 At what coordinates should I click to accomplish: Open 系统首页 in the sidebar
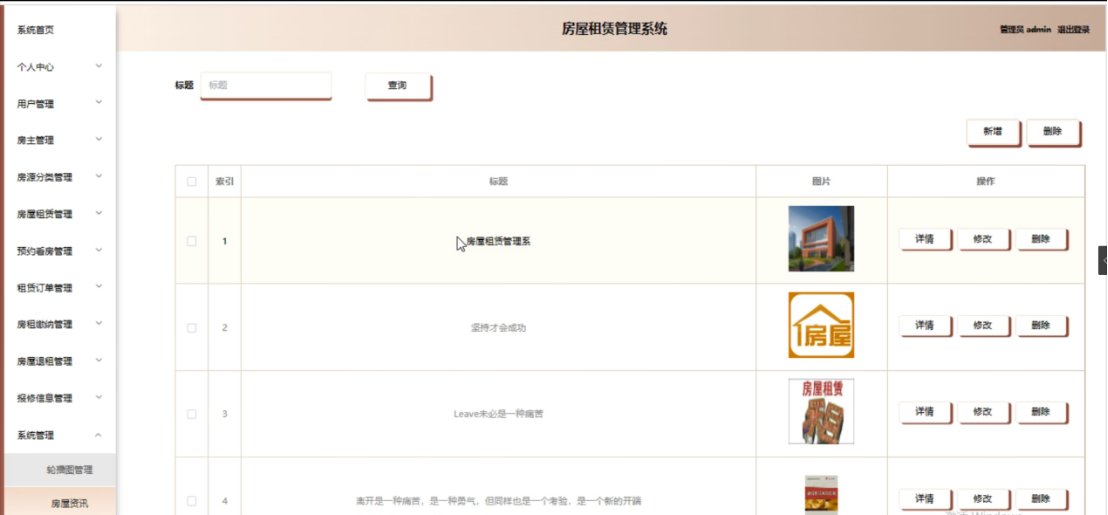pyautogui.click(x=35, y=30)
